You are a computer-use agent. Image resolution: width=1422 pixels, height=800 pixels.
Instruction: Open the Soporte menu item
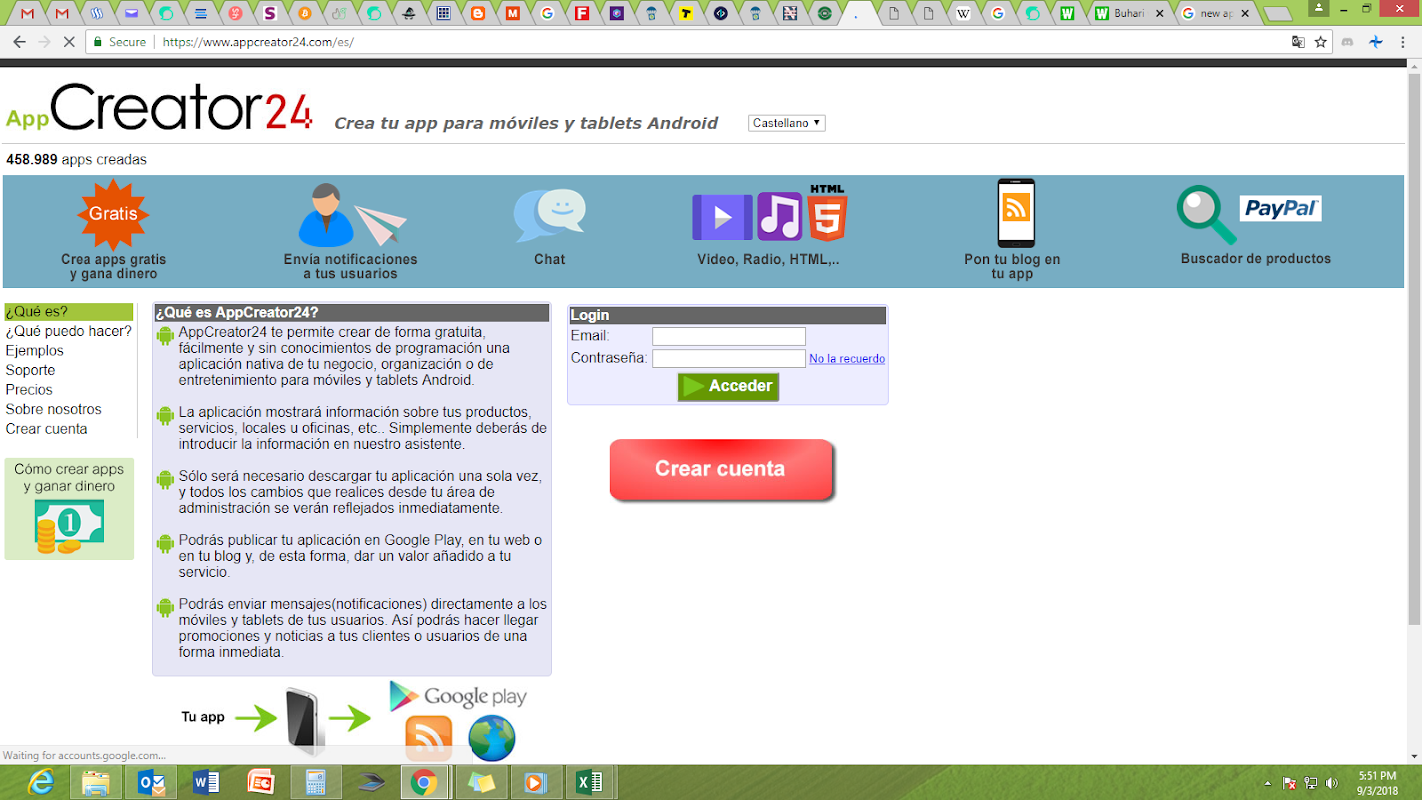pyautogui.click(x=30, y=370)
